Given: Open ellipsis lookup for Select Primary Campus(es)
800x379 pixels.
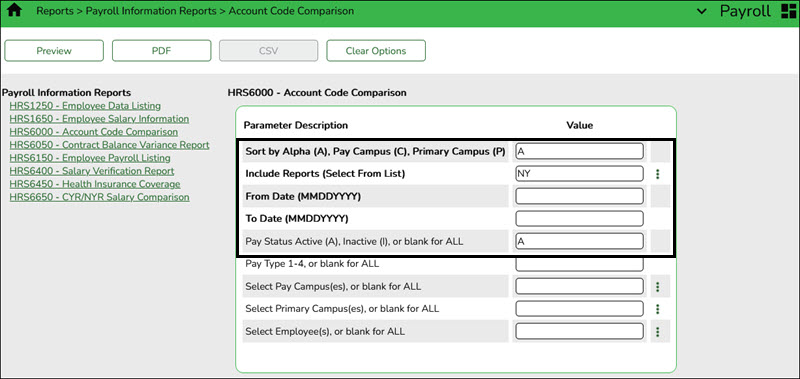Looking at the screenshot, I should pyautogui.click(x=658, y=309).
